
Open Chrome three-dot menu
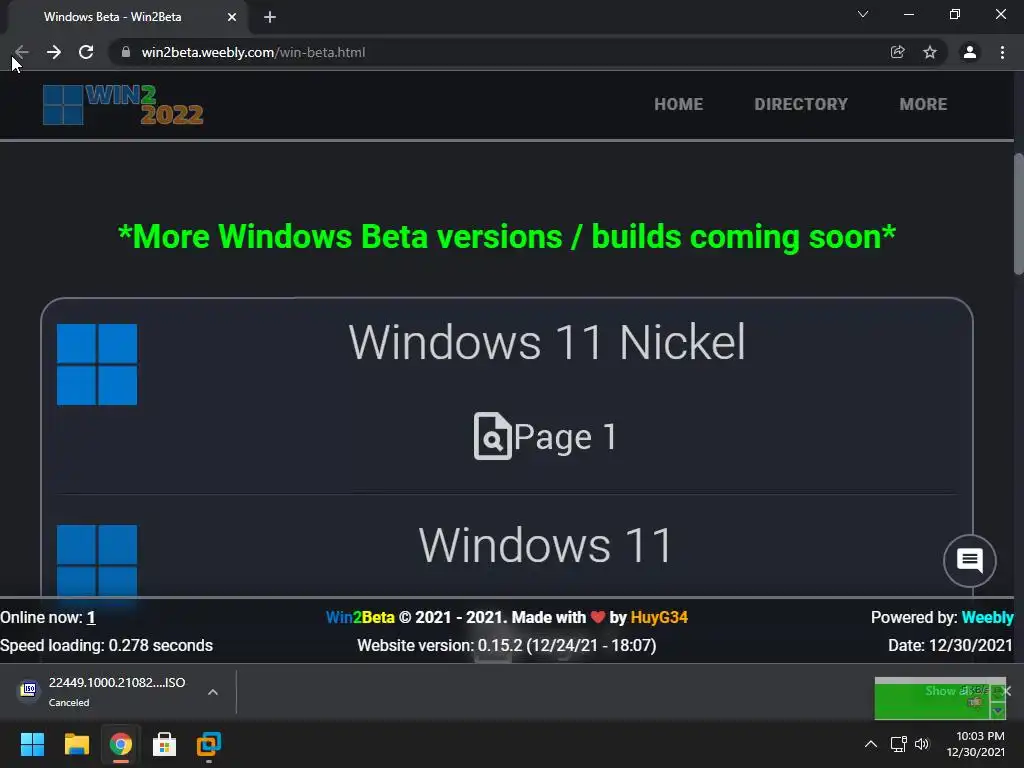[x=1002, y=52]
